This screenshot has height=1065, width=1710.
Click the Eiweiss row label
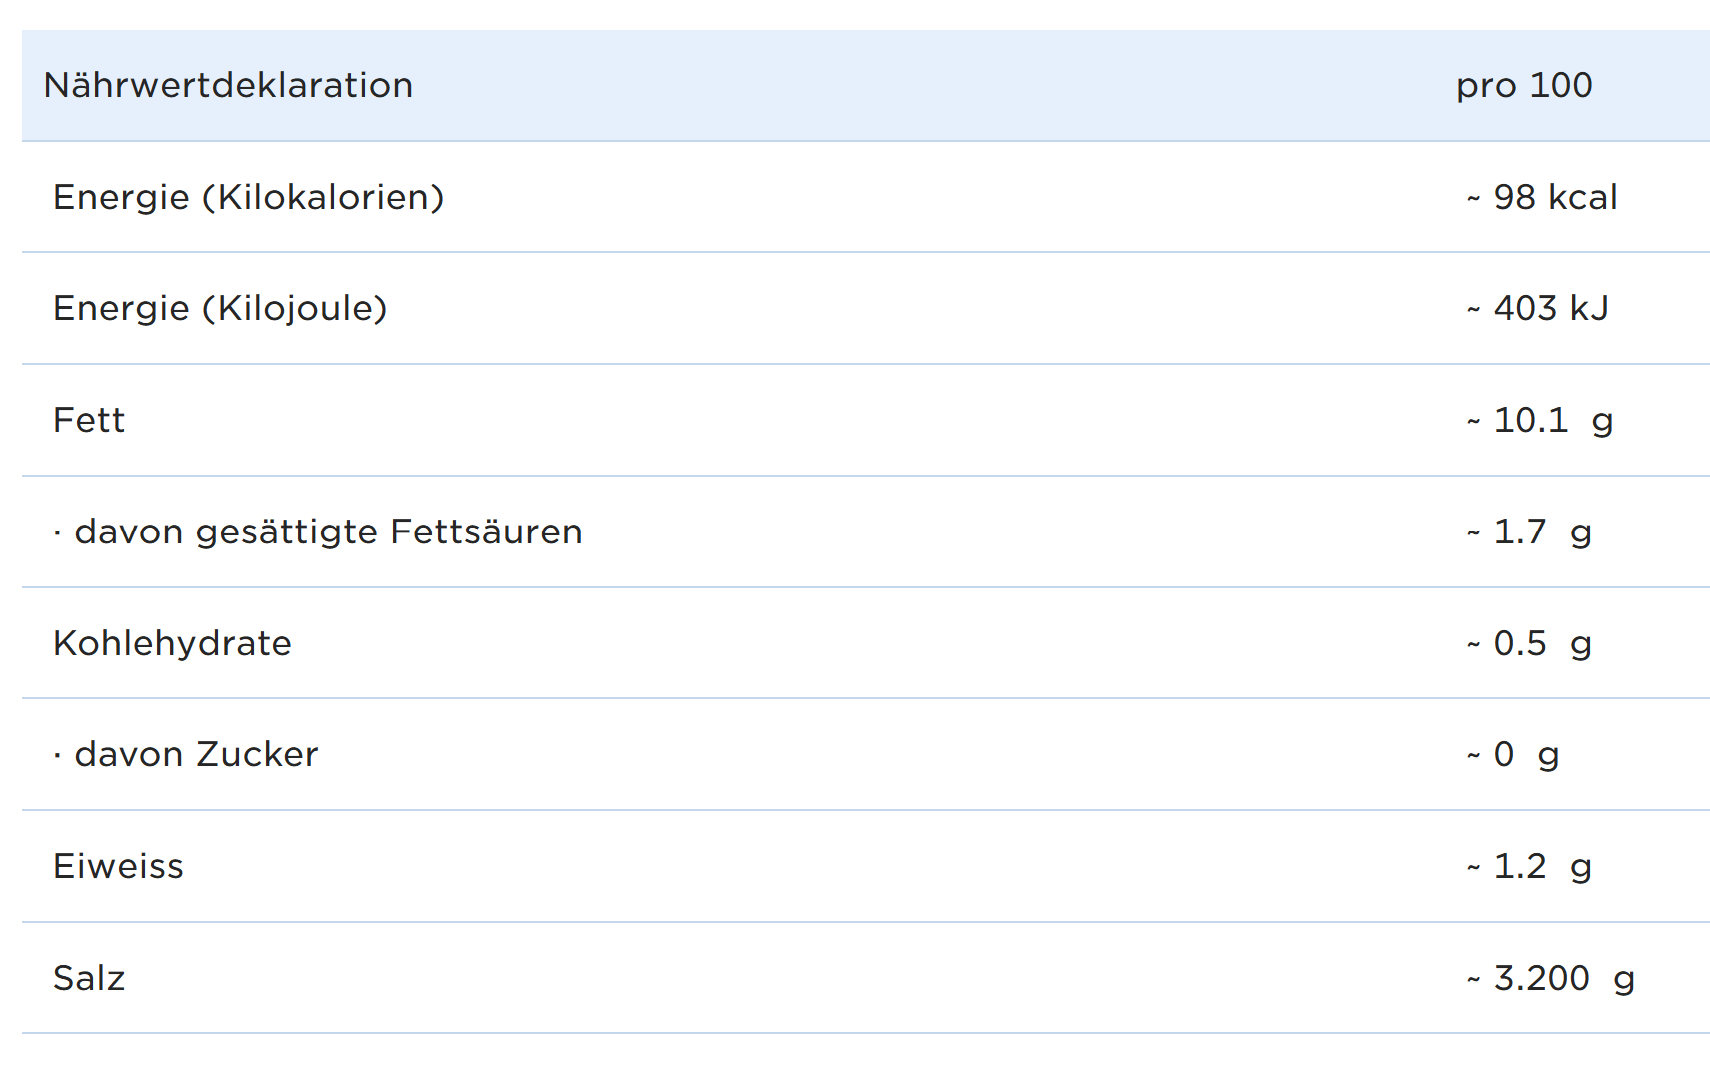coord(118,867)
